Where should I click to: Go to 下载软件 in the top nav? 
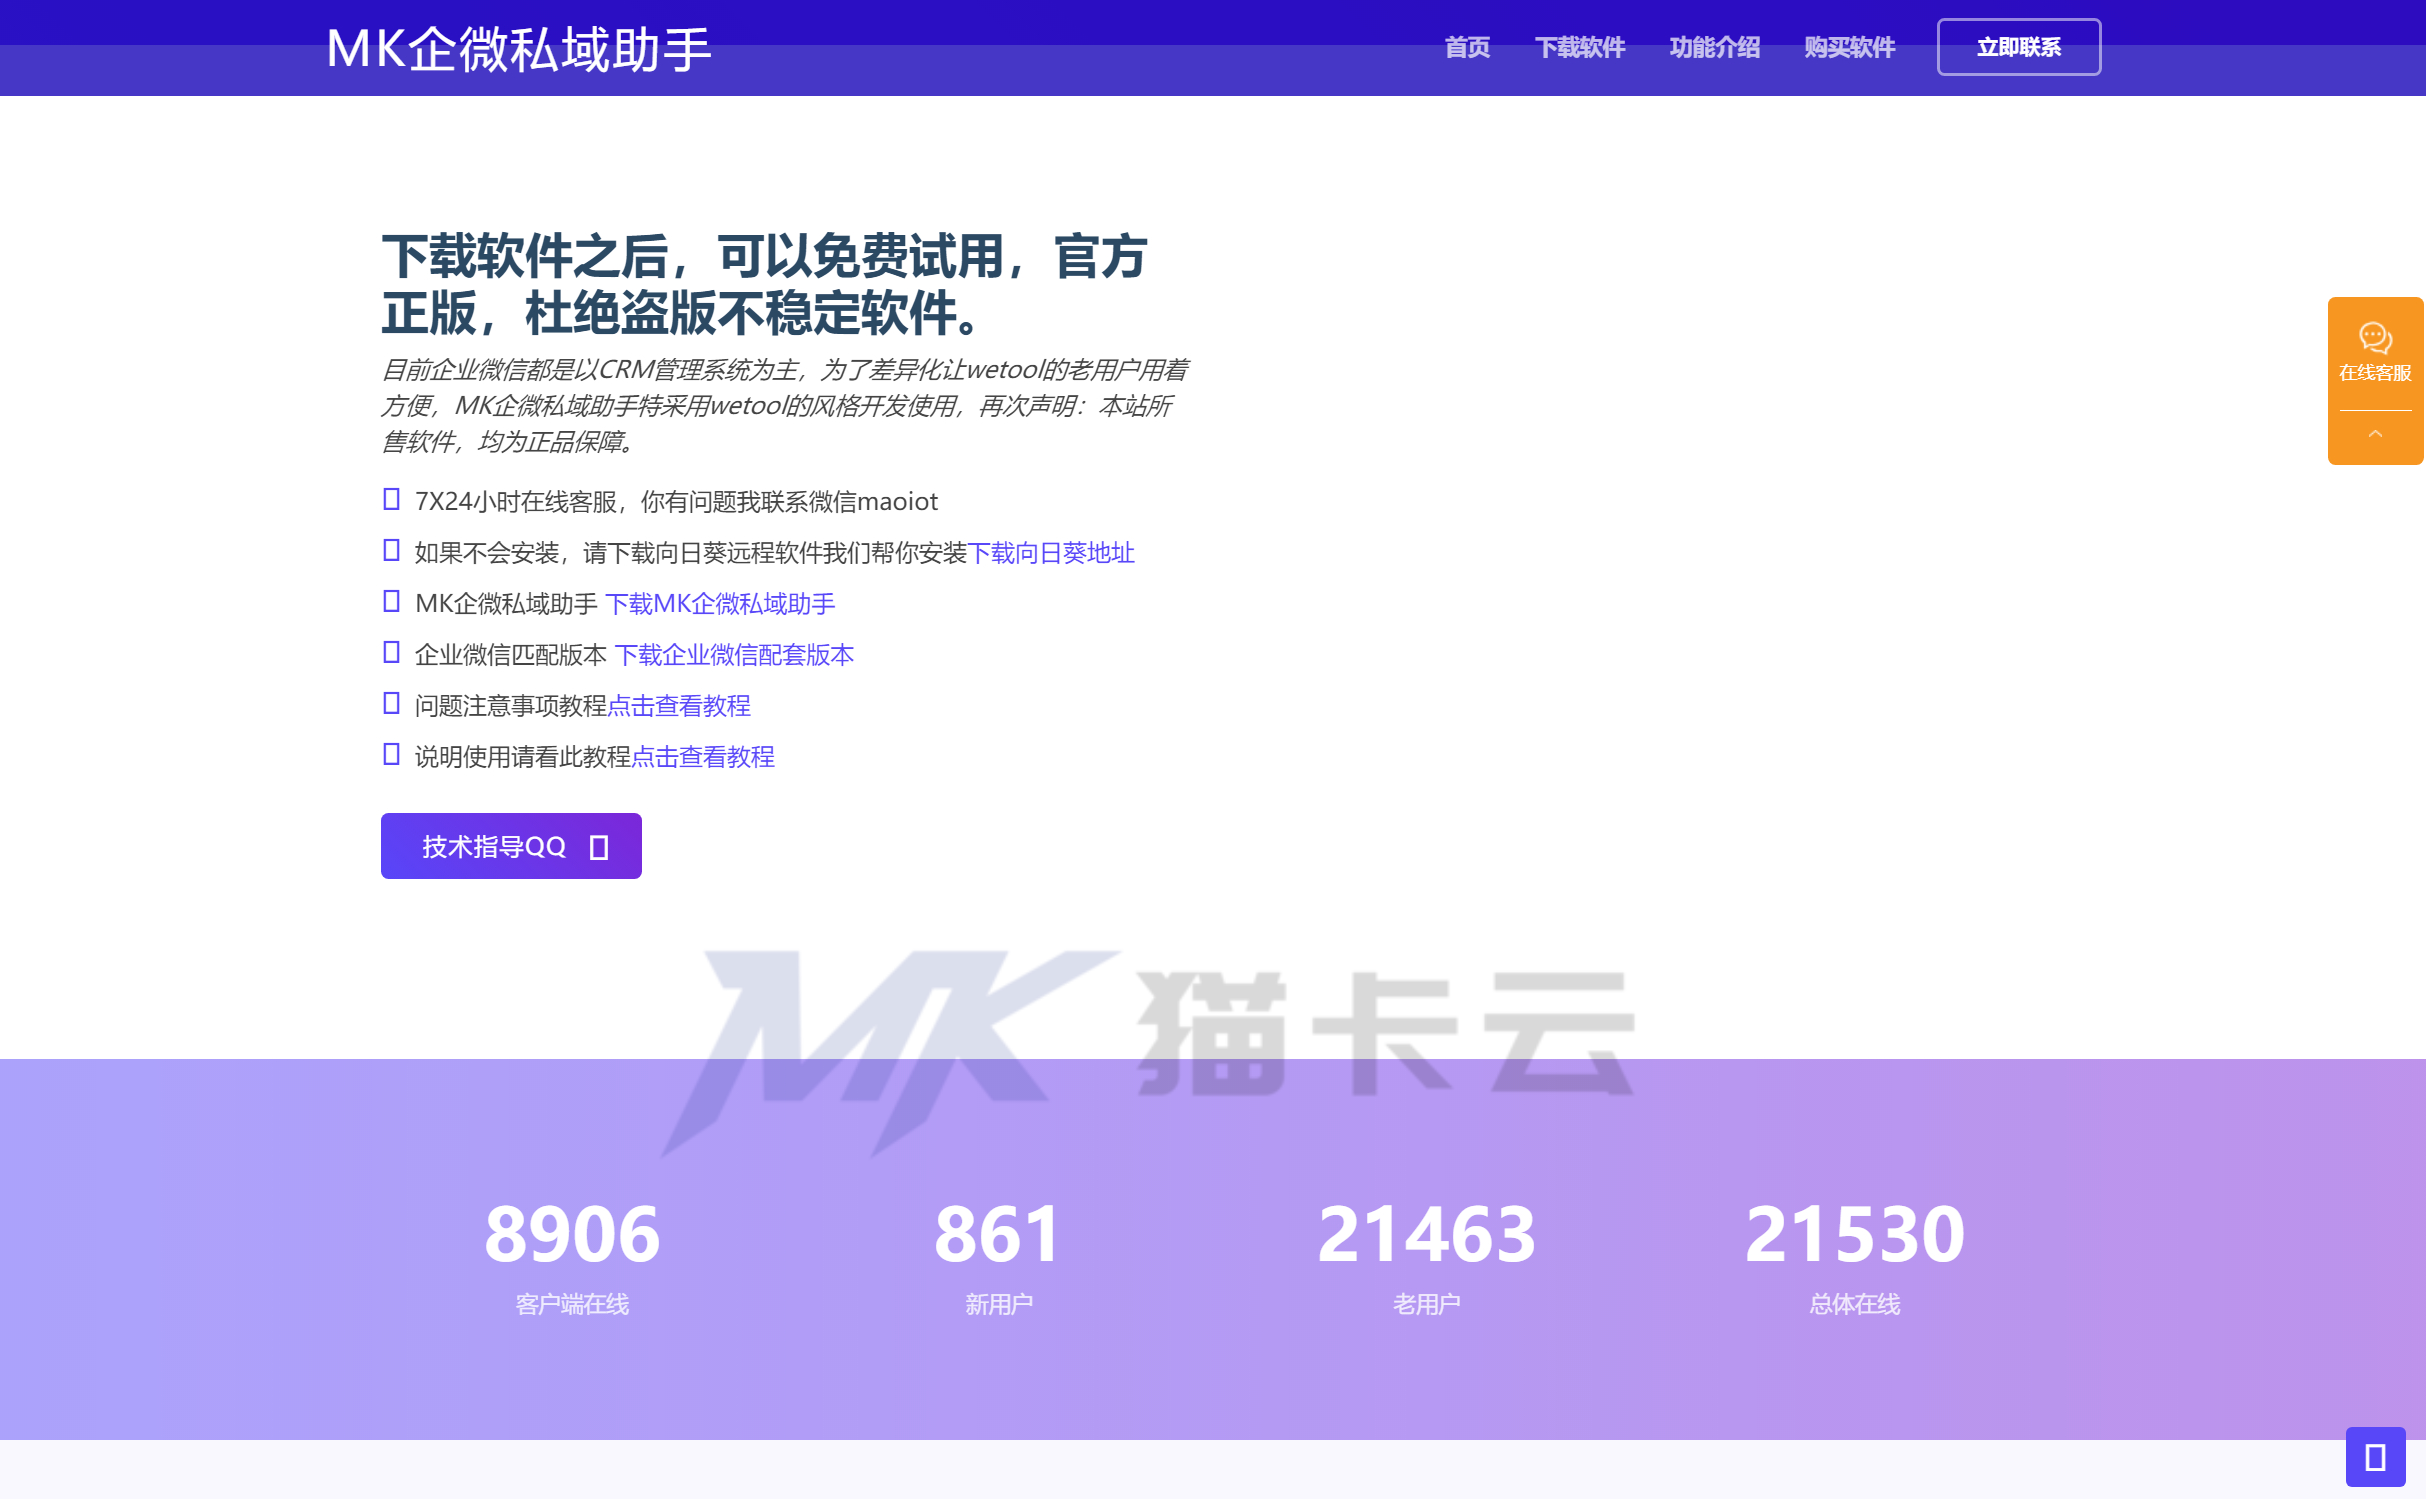pos(1580,47)
